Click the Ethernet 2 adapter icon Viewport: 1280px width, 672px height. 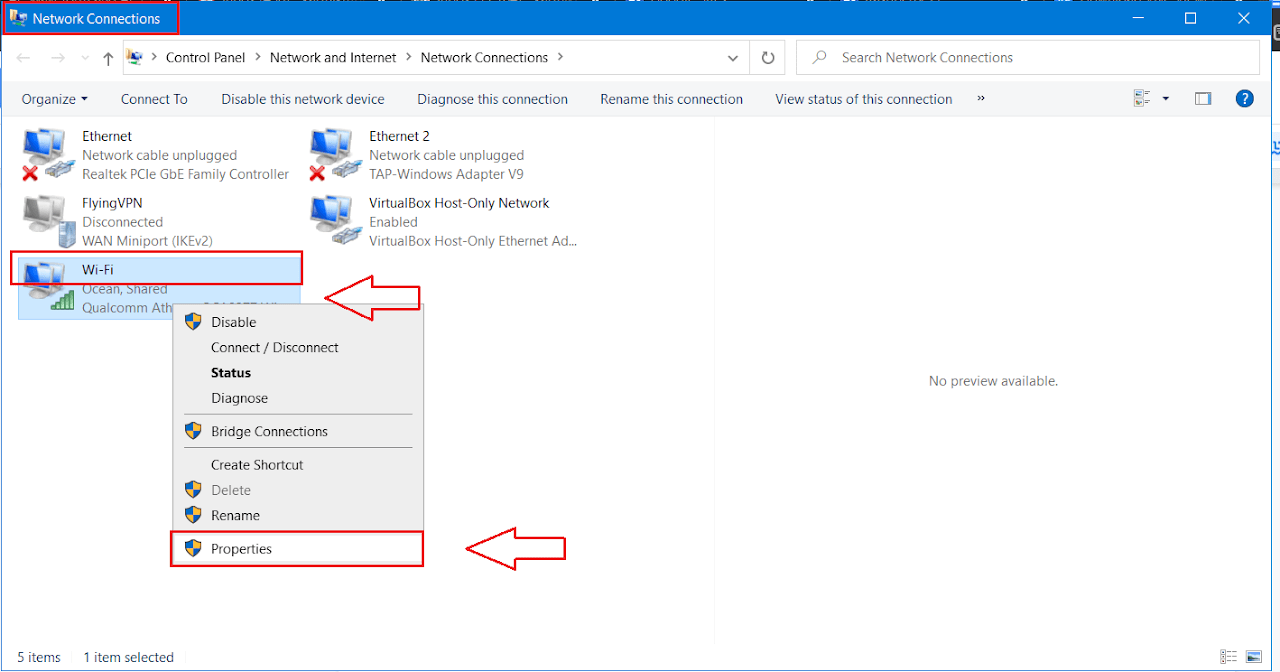point(336,155)
